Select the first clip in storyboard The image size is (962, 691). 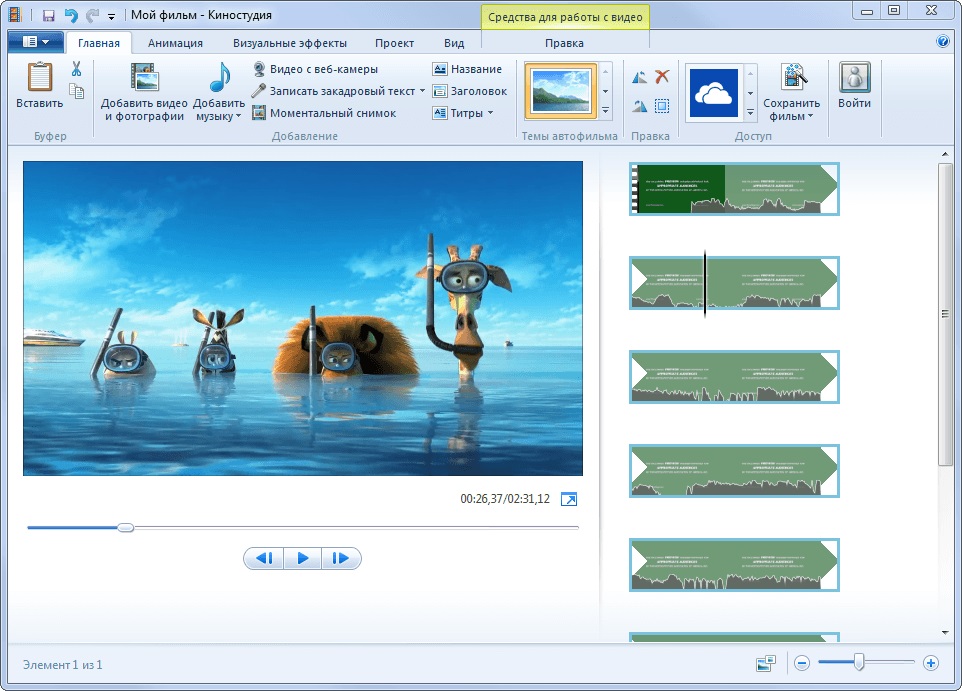(733, 189)
